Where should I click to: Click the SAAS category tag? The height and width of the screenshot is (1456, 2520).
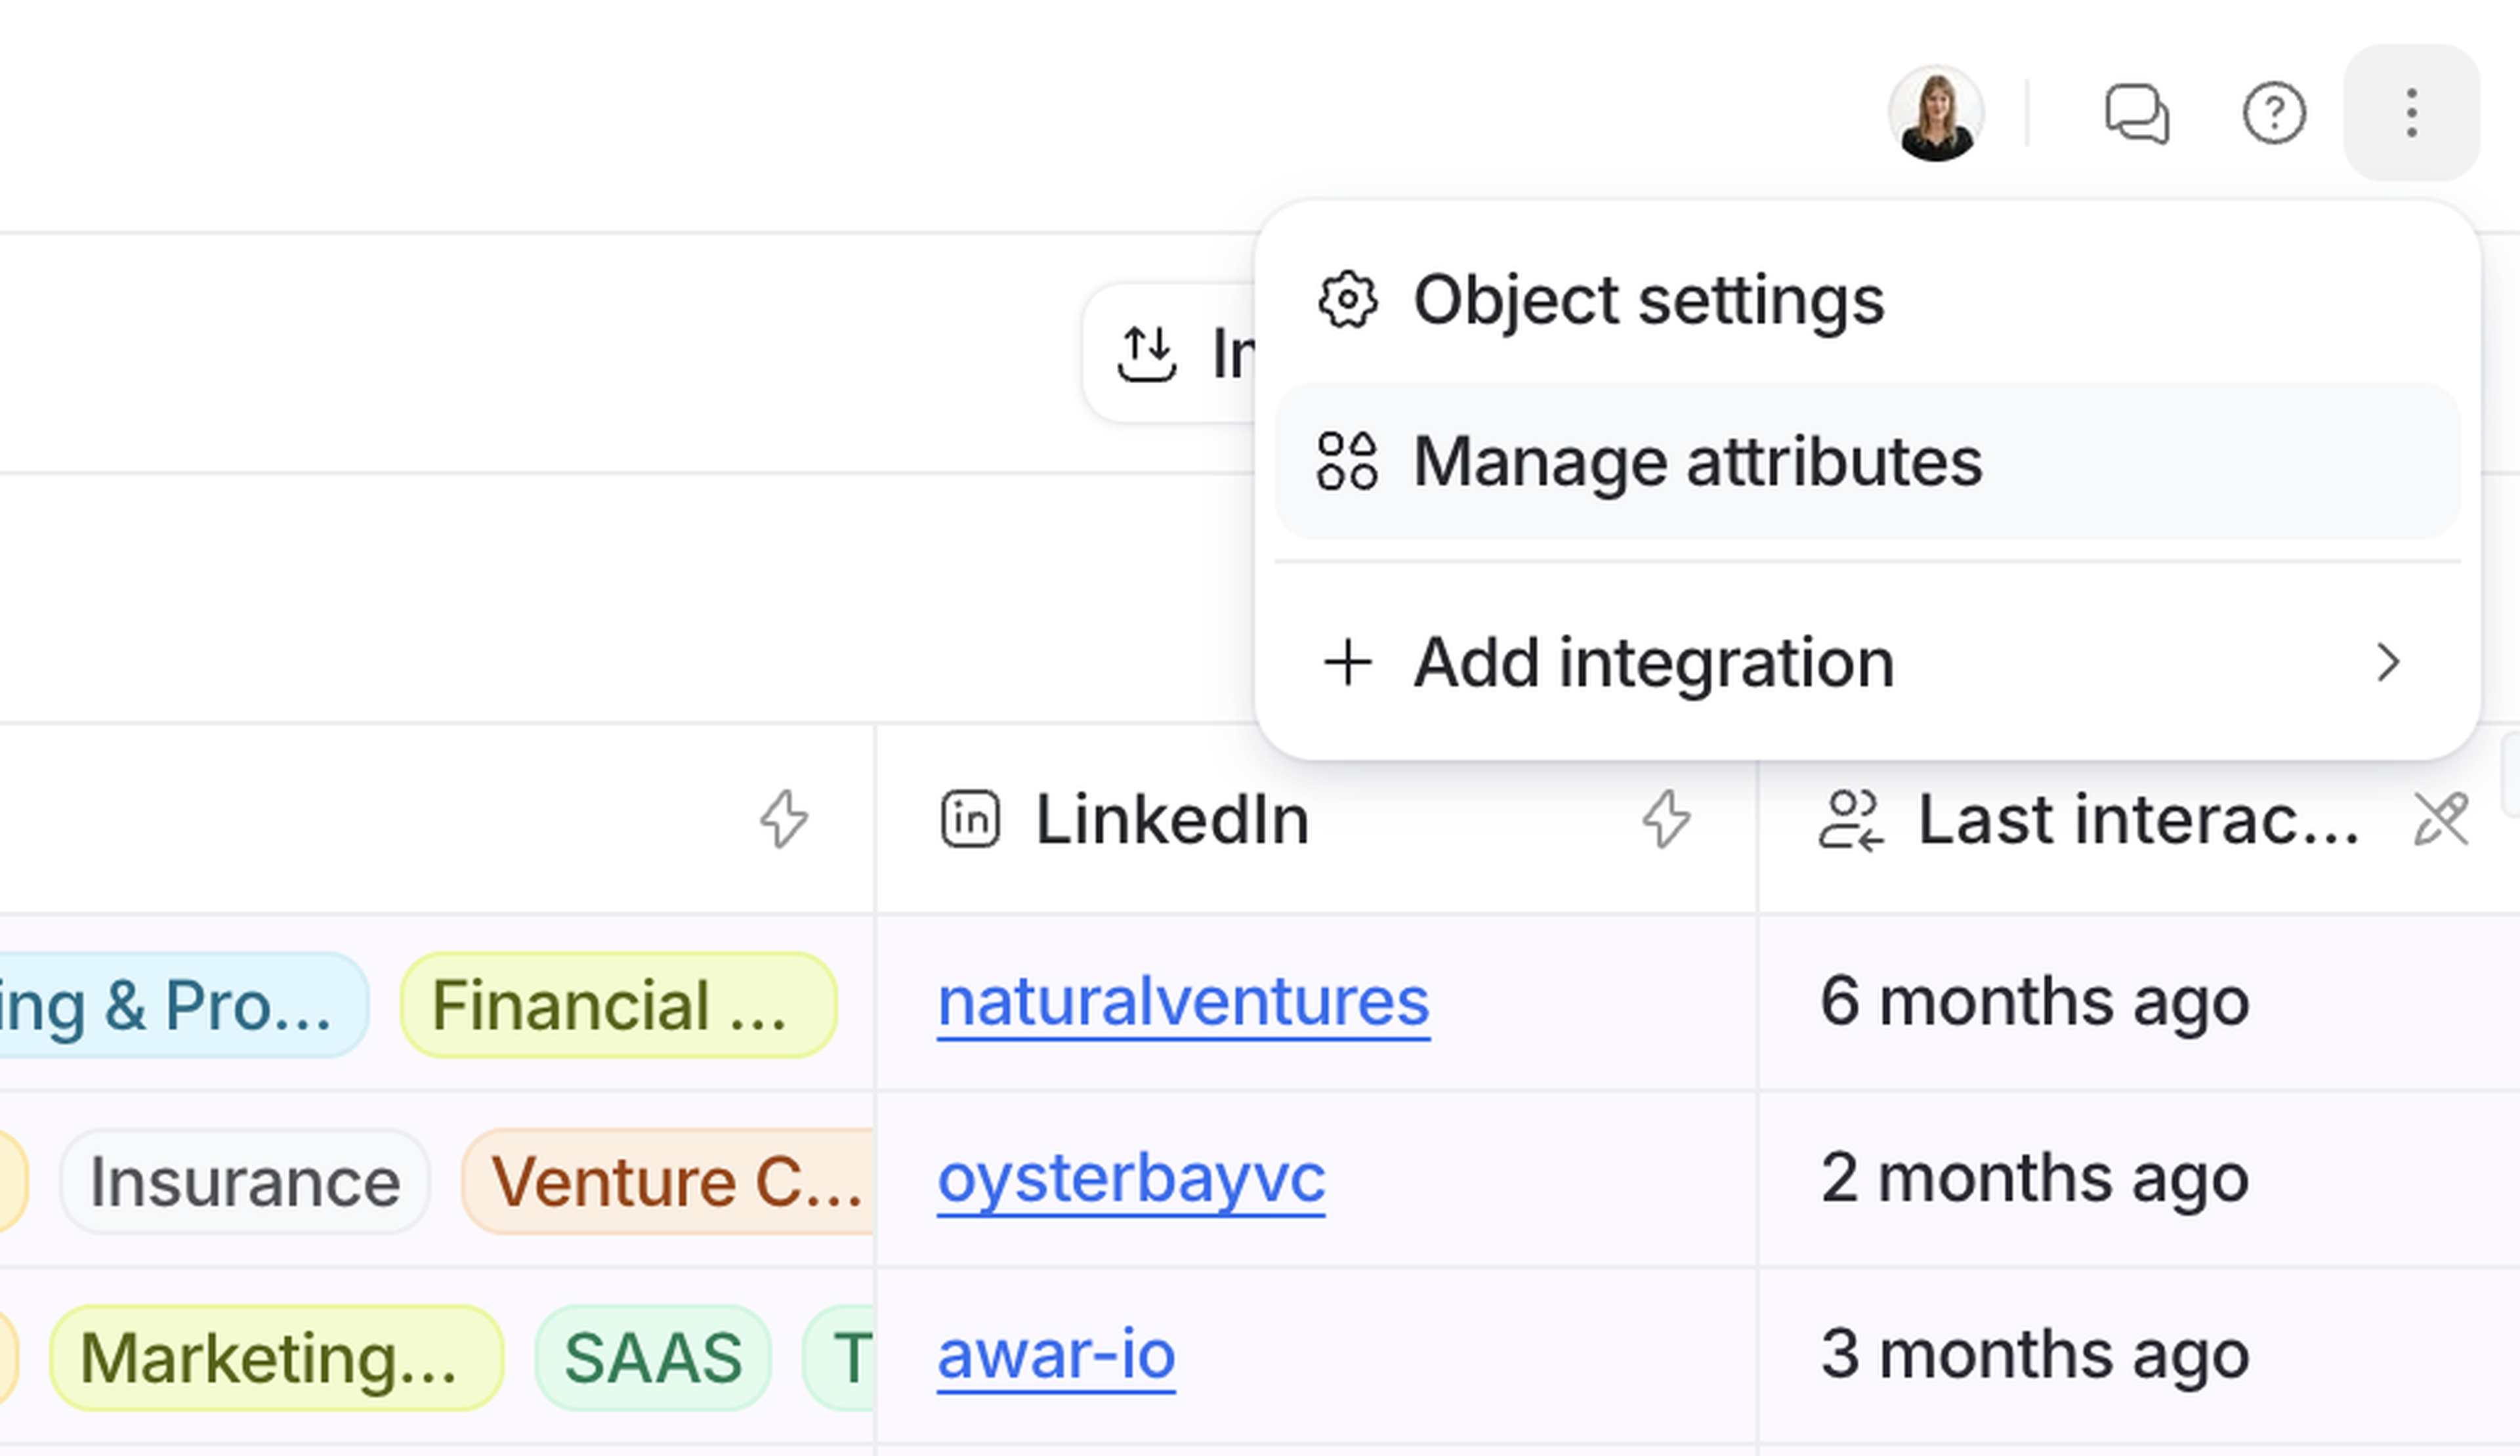coord(652,1358)
